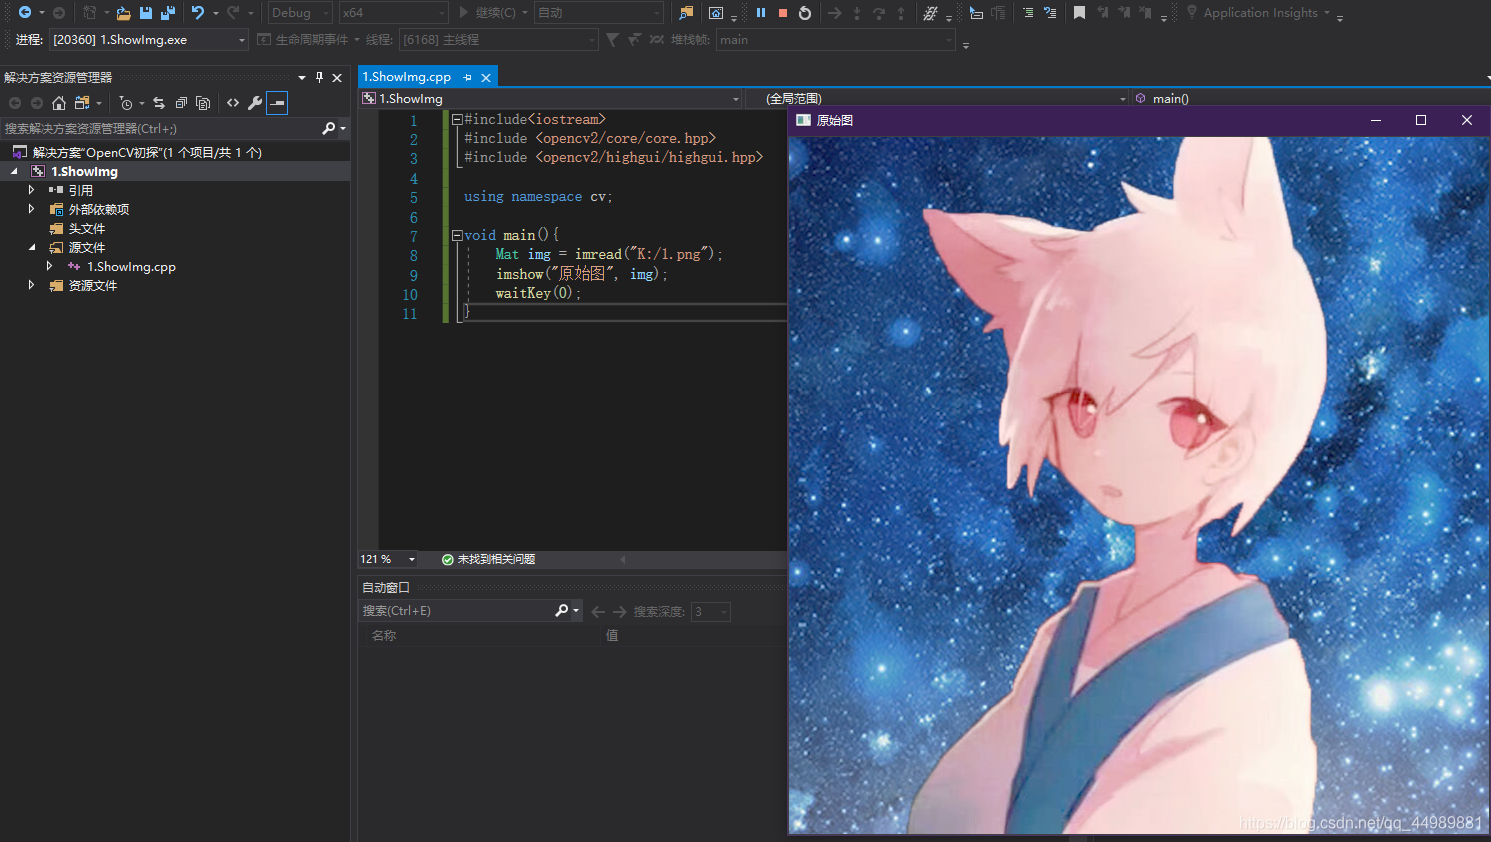1491x842 pixels.
Task: Expand the 引用 references node
Action: [x=31, y=190]
